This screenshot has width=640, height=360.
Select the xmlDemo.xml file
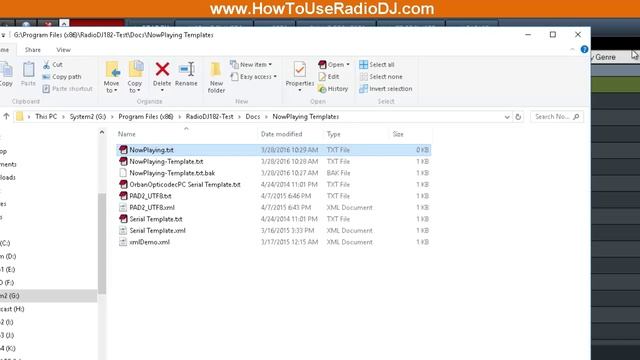pos(273,242)
